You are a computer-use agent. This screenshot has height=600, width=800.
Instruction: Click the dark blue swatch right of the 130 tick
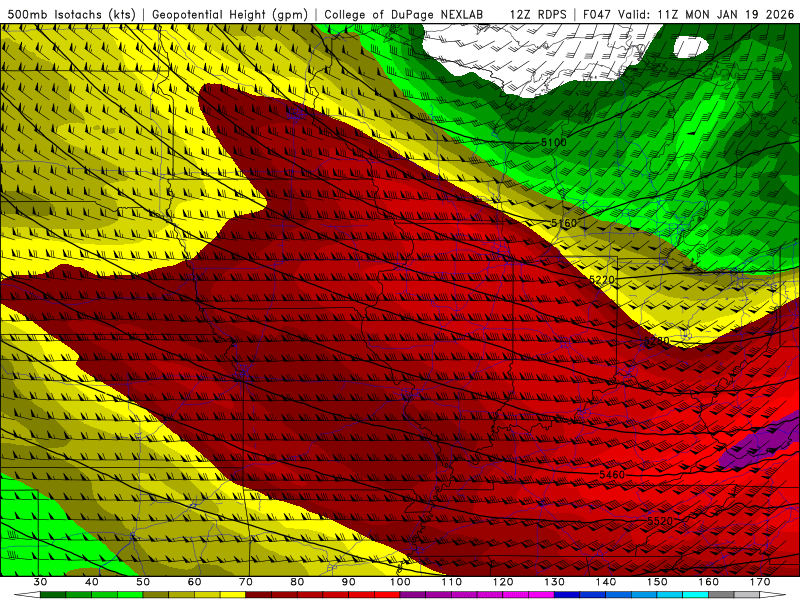[567, 595]
